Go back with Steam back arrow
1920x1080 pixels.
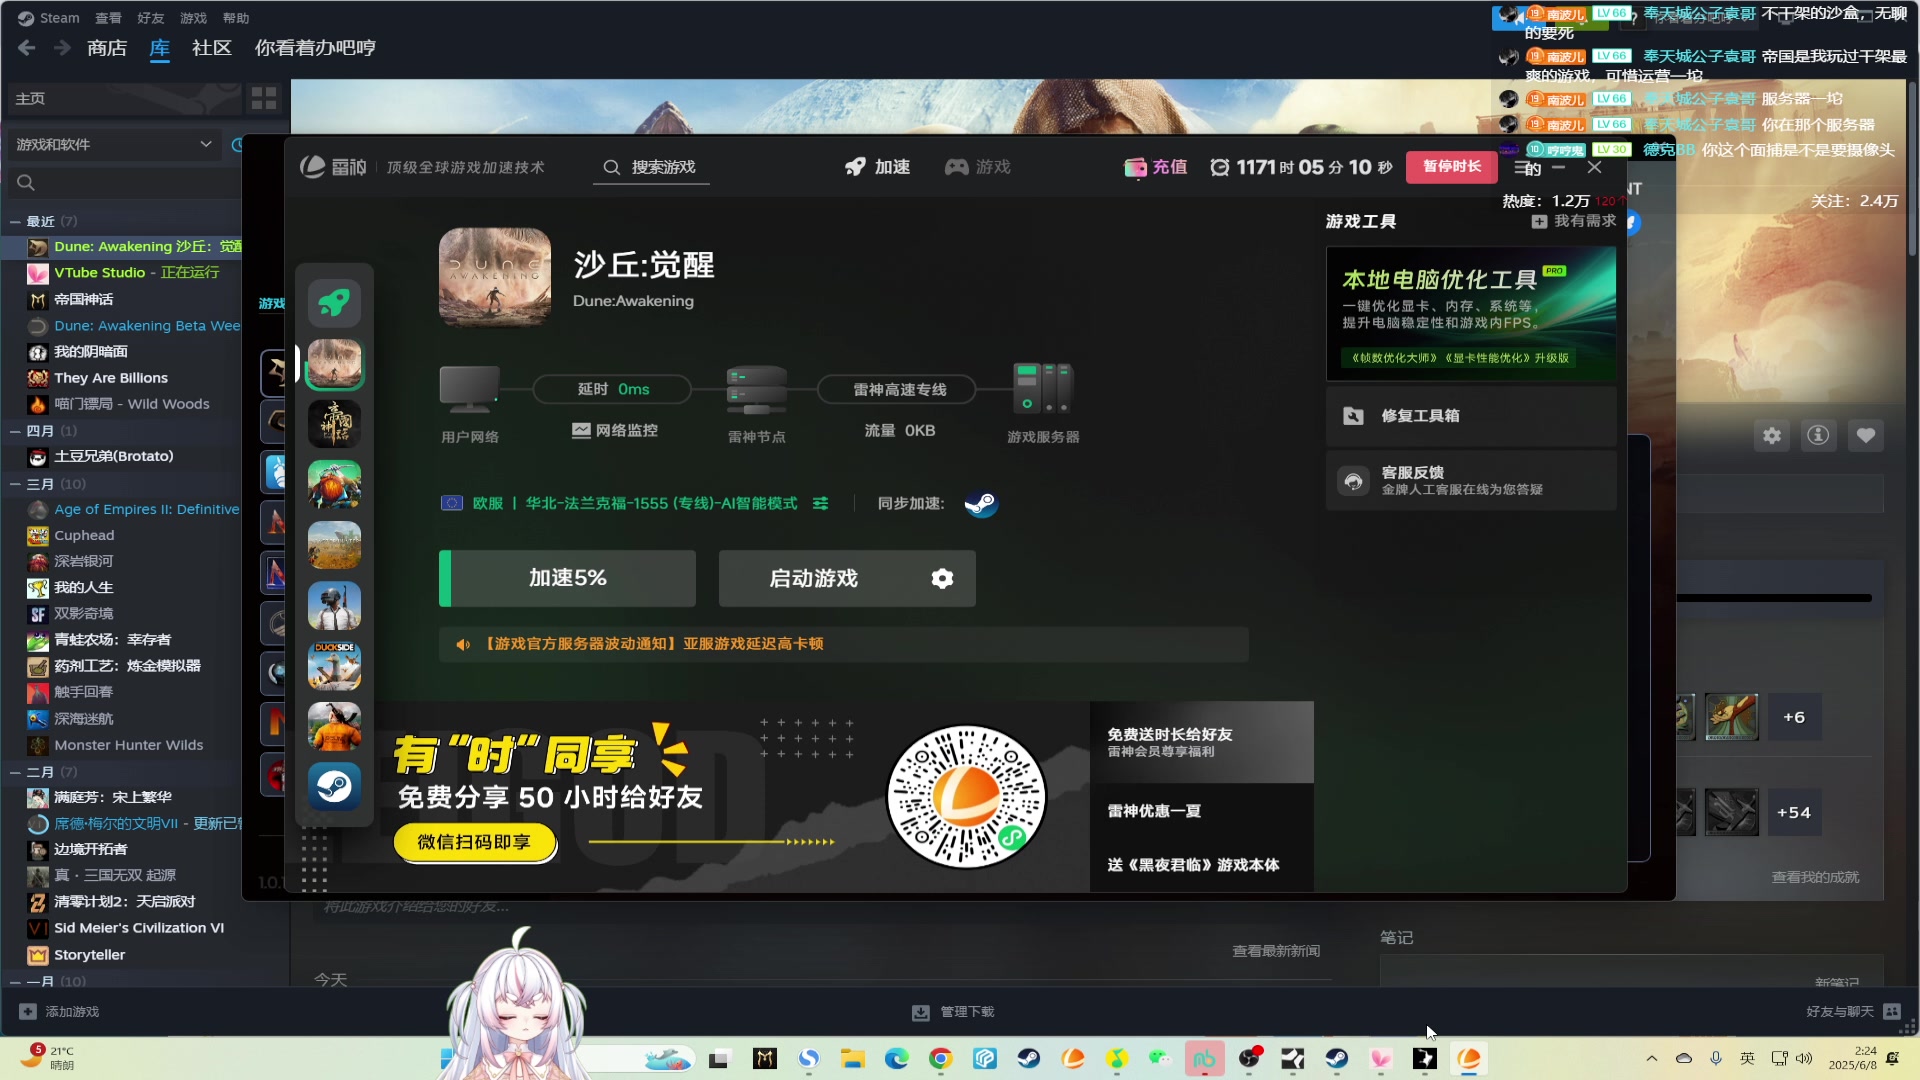(x=27, y=48)
